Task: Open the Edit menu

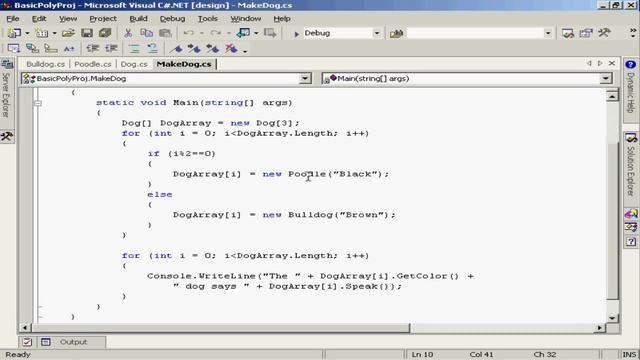Action: tap(39, 19)
